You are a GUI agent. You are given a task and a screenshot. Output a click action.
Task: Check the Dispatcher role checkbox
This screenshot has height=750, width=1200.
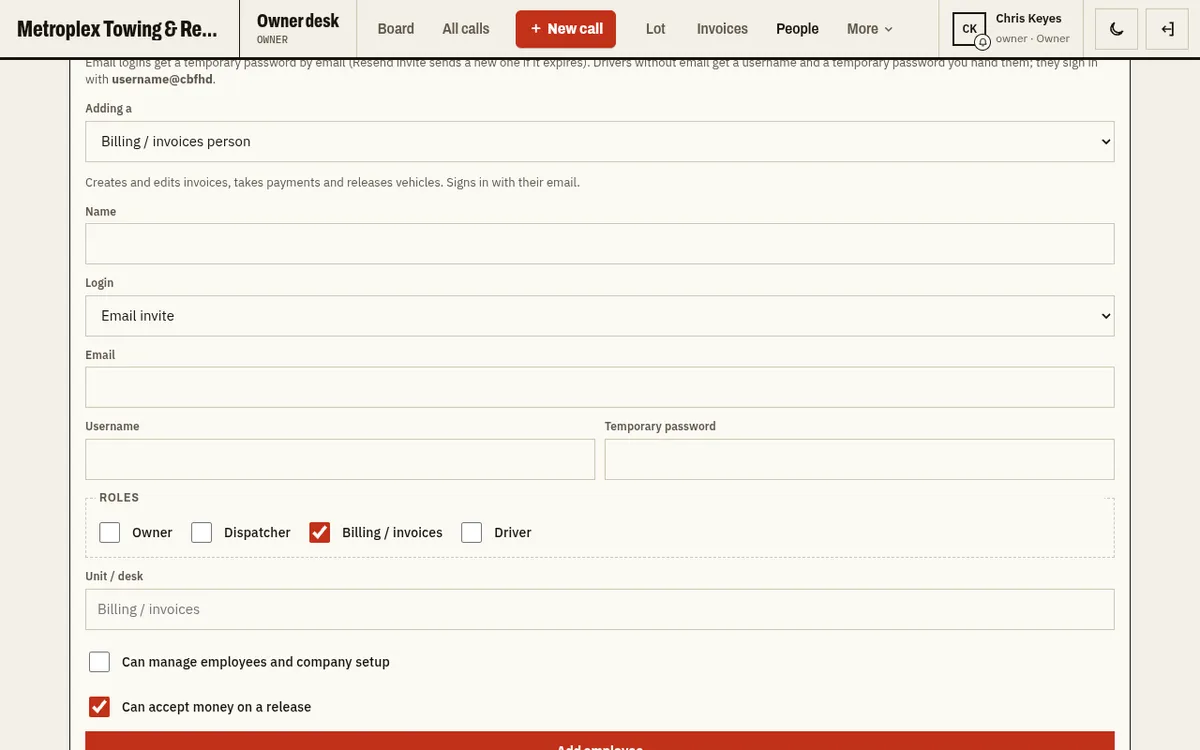pos(202,532)
